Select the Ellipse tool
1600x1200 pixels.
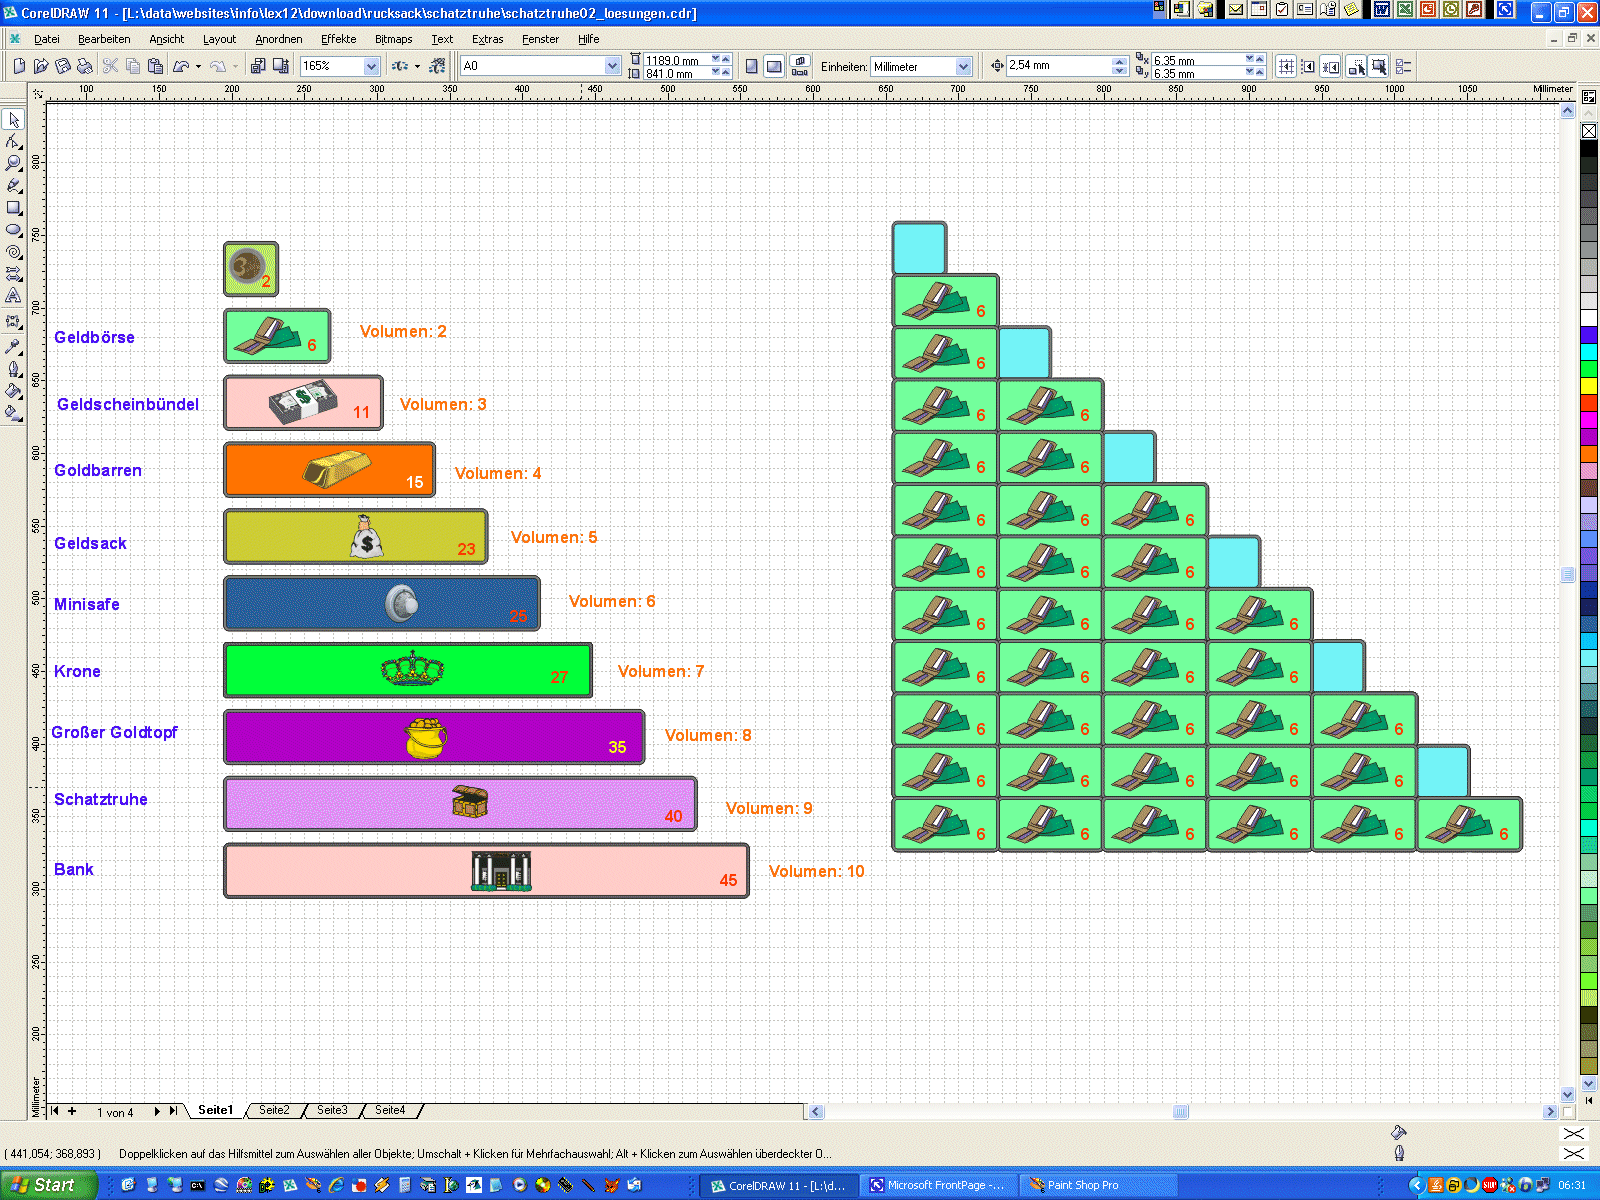[14, 230]
